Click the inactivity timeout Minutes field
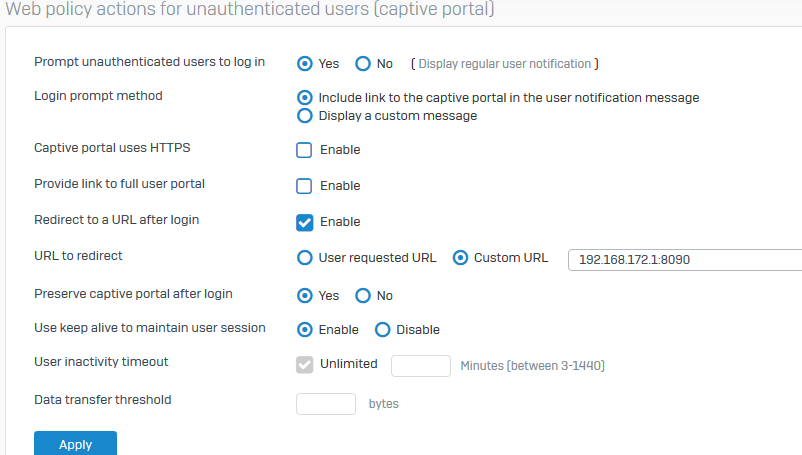The image size is (802, 455). click(x=420, y=365)
